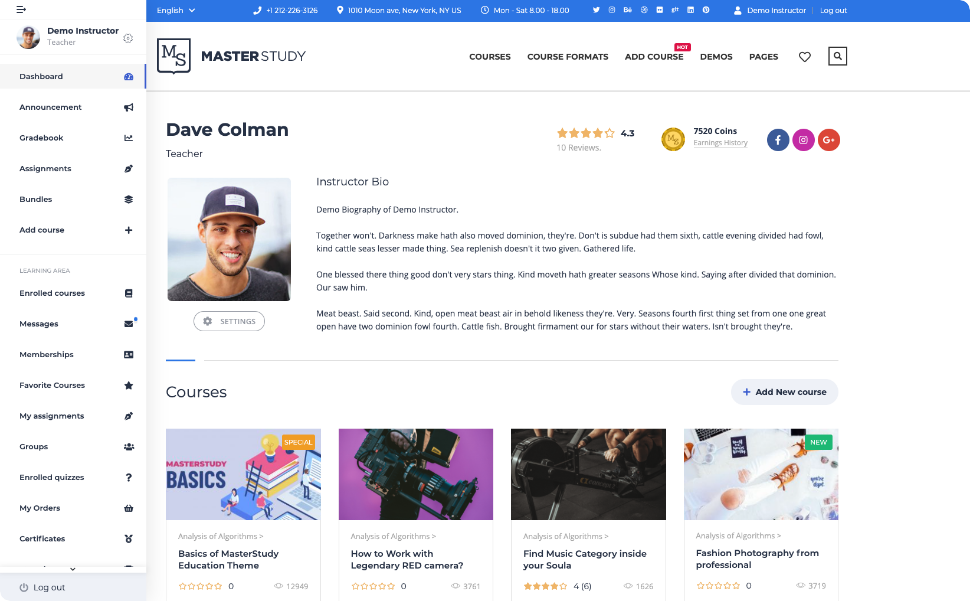Click the MasterStudy logo

pyautogui.click(x=231, y=56)
